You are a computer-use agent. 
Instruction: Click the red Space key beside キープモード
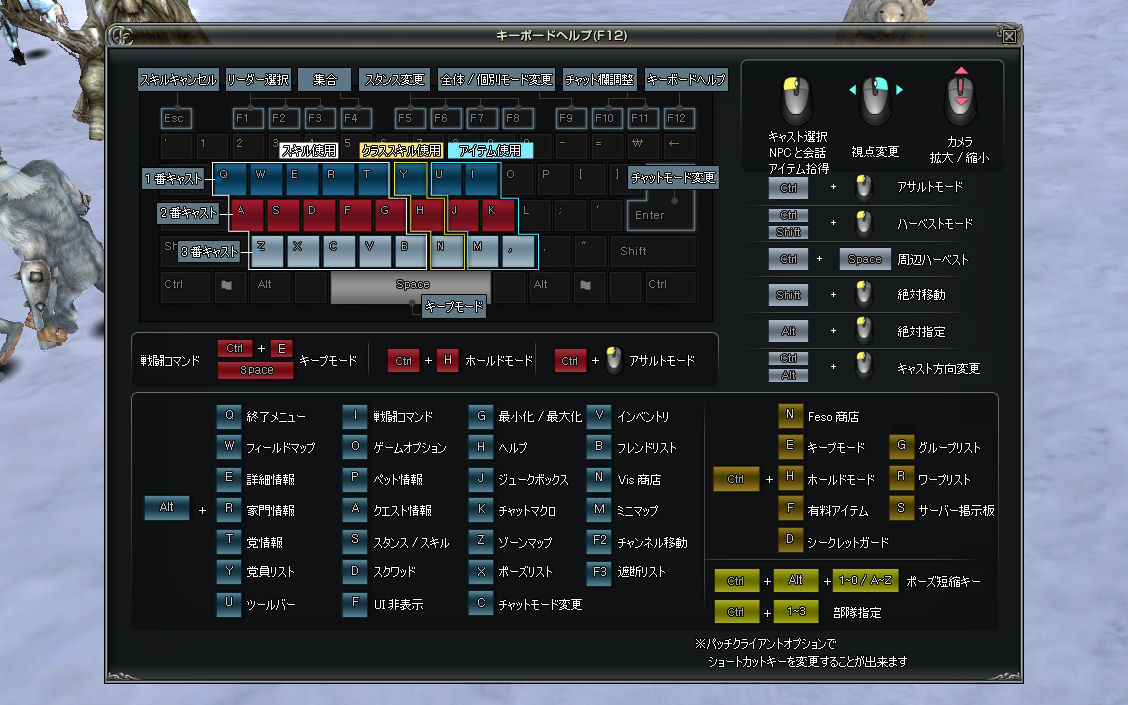point(255,370)
